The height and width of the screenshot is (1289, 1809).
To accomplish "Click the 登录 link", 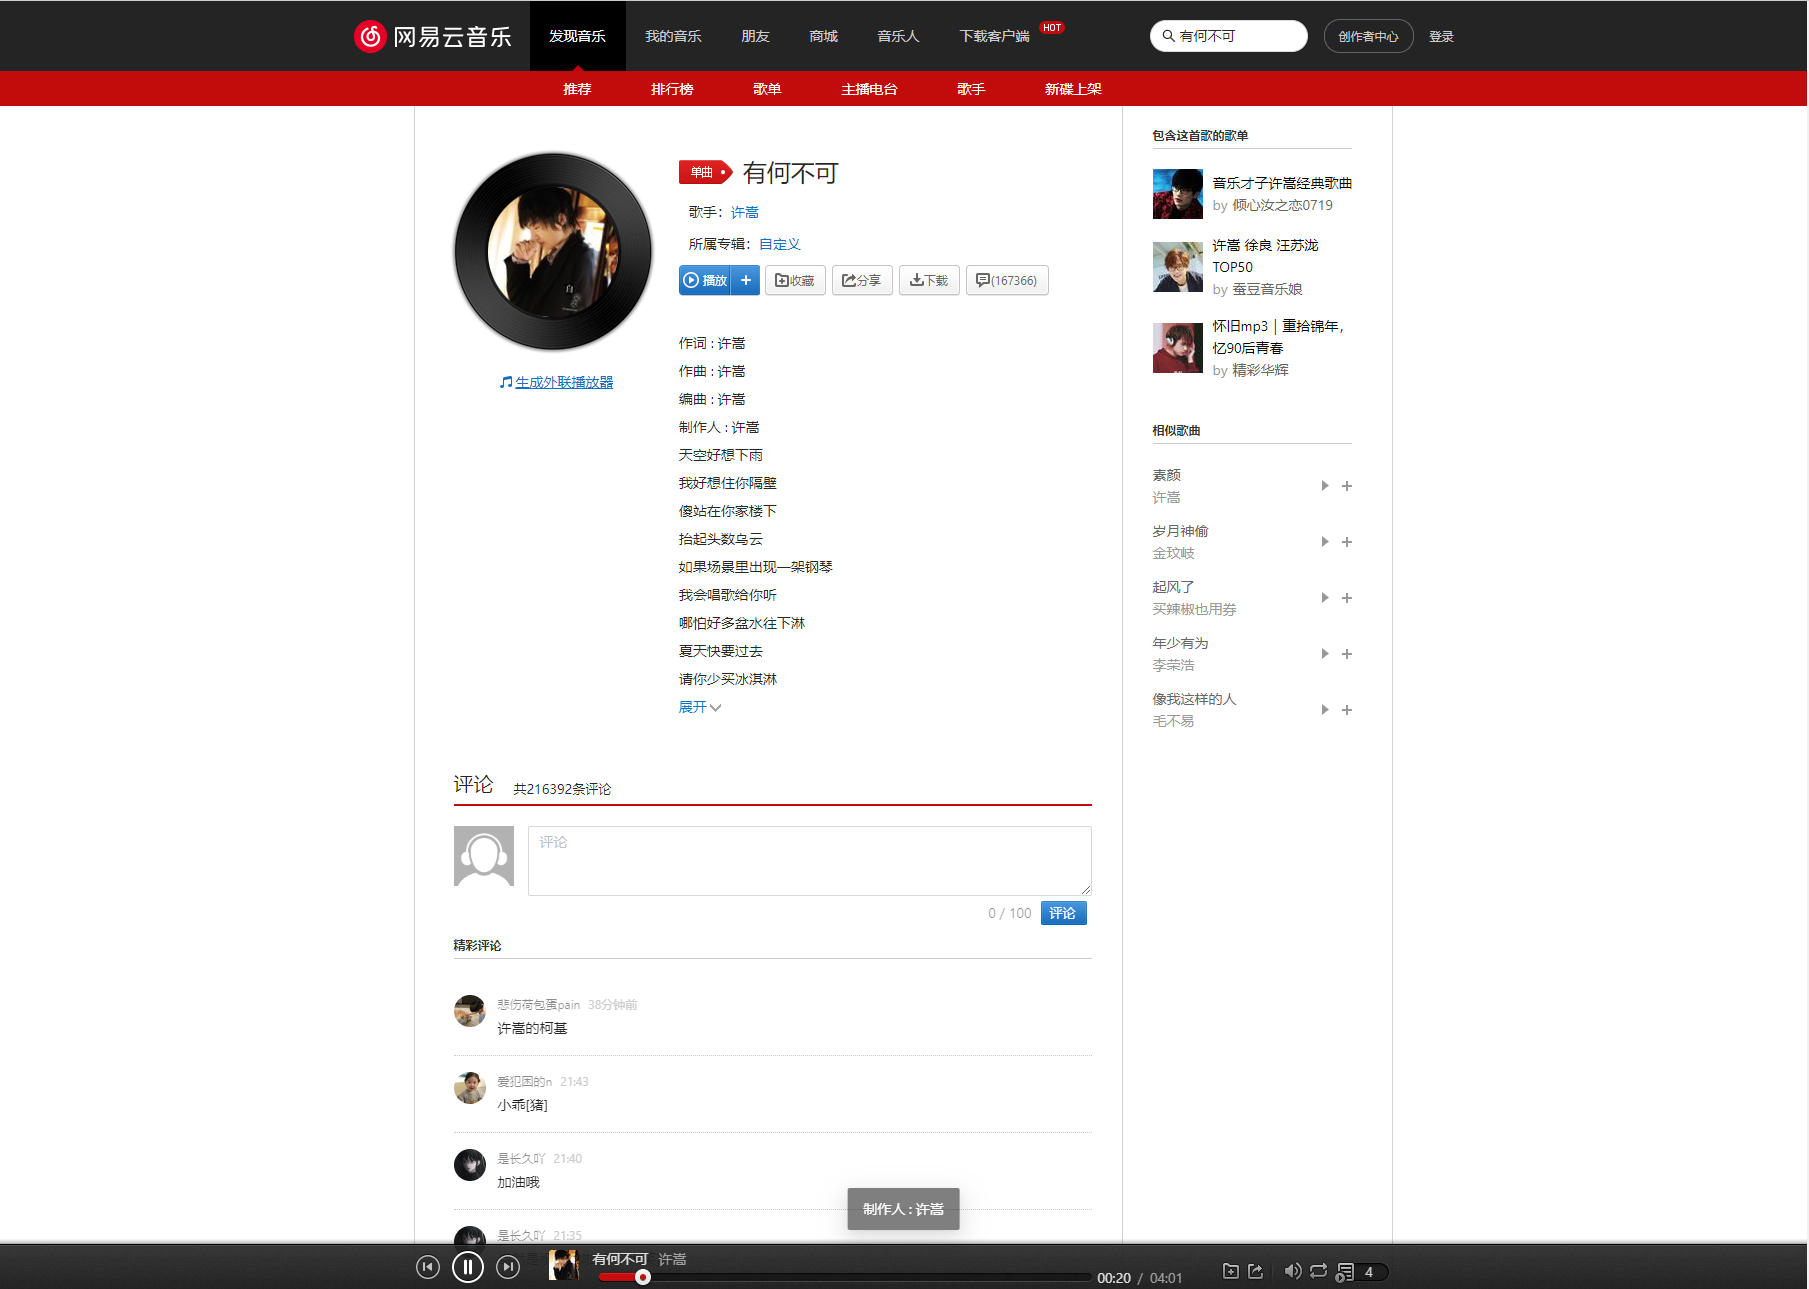I will pyautogui.click(x=1441, y=36).
